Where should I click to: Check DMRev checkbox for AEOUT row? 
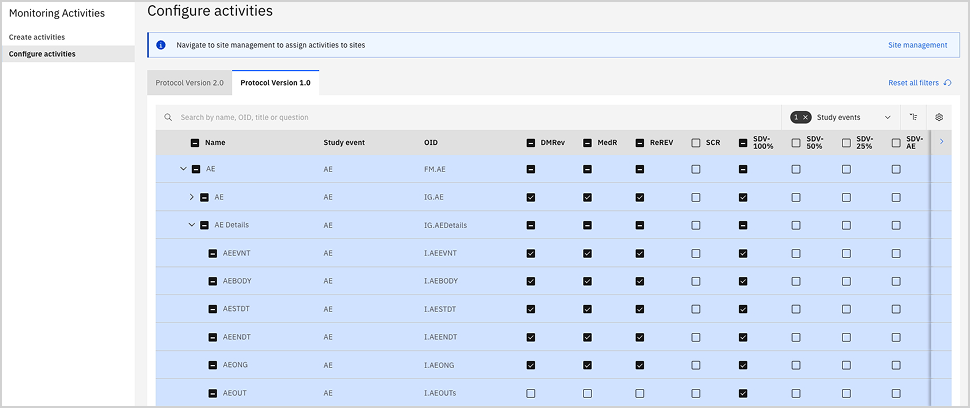[x=531, y=393]
